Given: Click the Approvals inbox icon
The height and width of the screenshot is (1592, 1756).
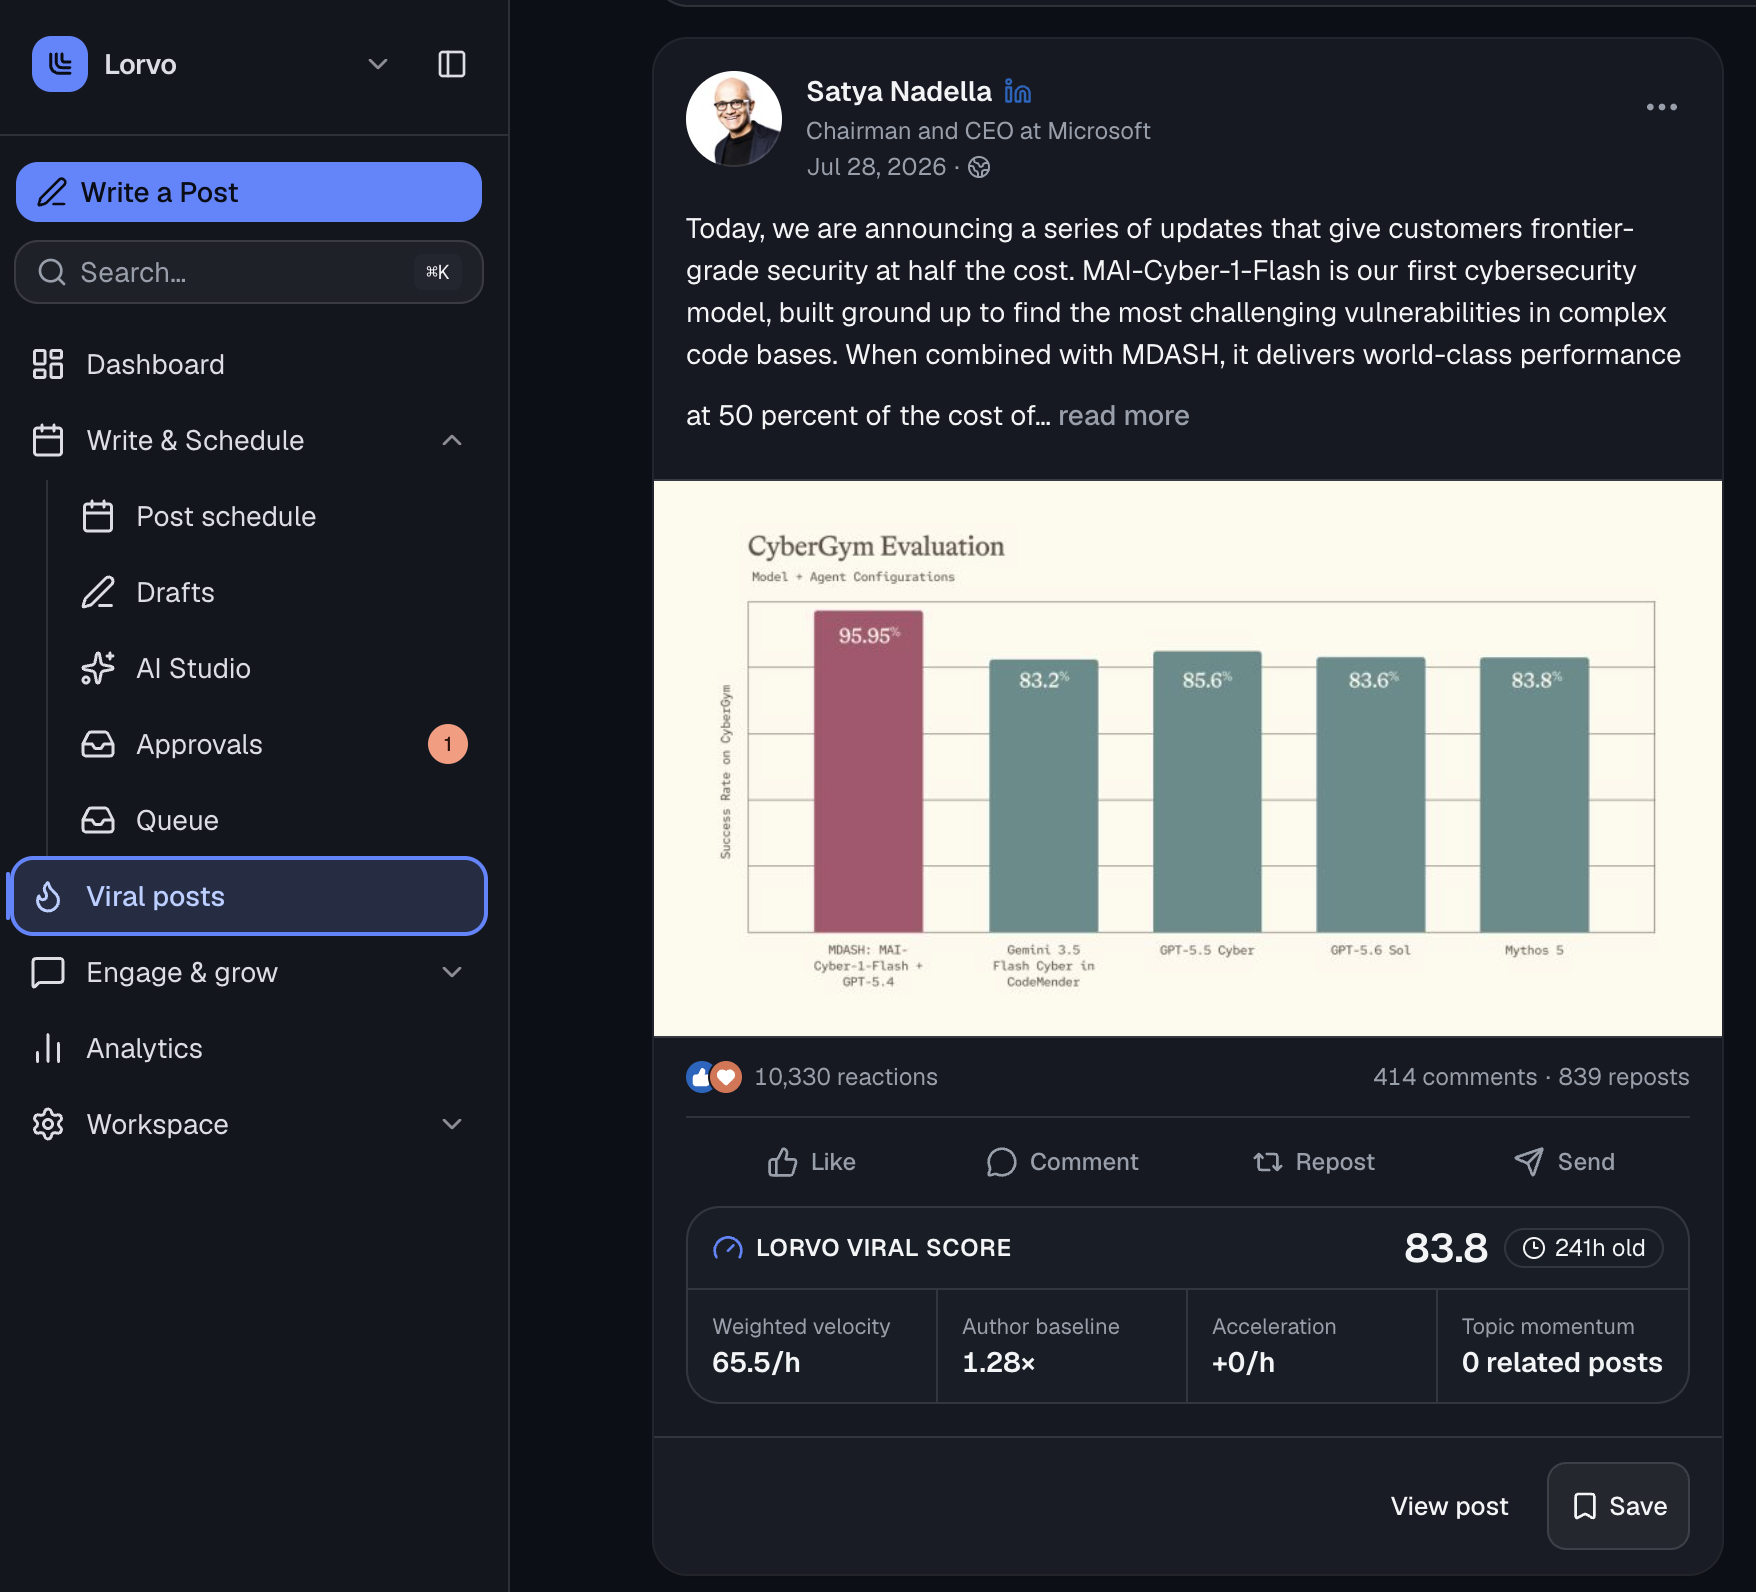Looking at the screenshot, I should (x=98, y=744).
